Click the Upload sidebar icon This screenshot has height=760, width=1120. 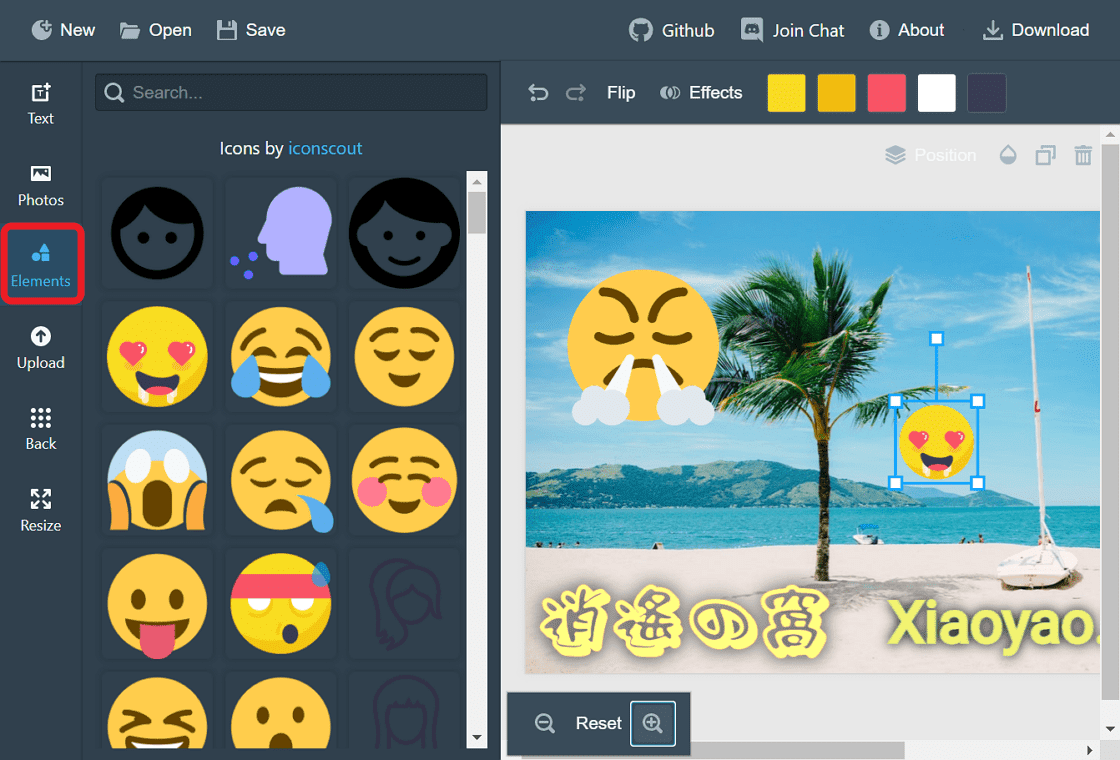pyautogui.click(x=40, y=348)
